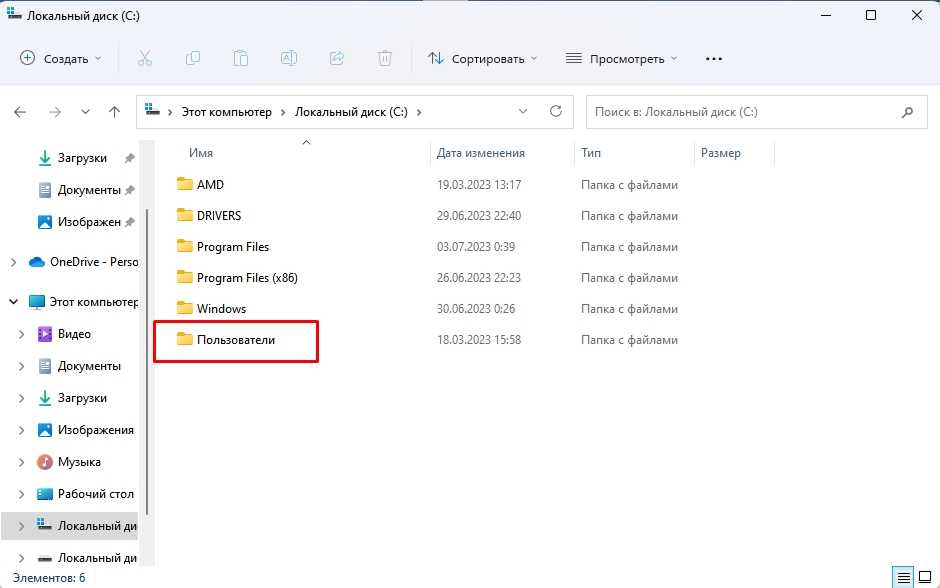Switch to large thumbnails view icon

[925, 577]
